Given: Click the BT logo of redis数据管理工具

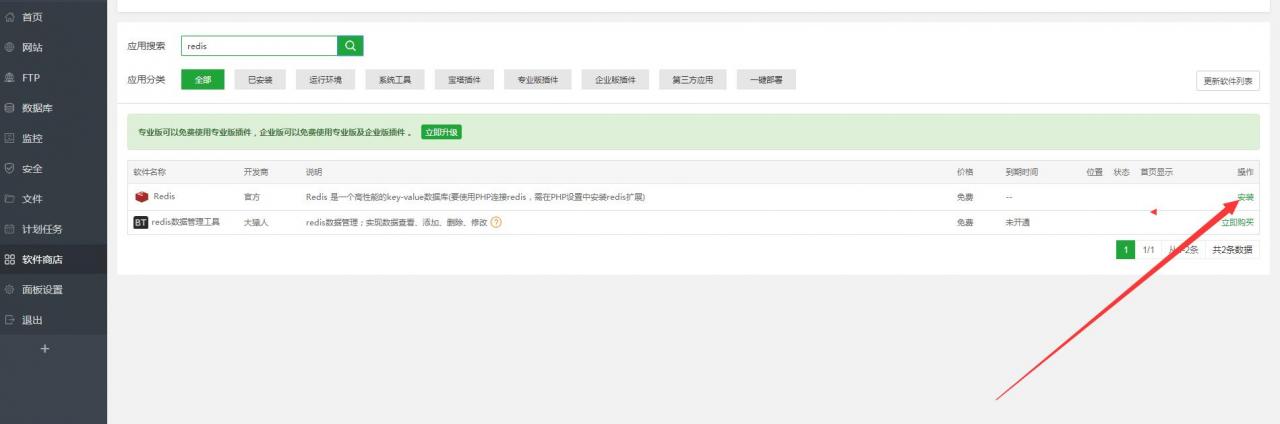Looking at the screenshot, I should (141, 222).
